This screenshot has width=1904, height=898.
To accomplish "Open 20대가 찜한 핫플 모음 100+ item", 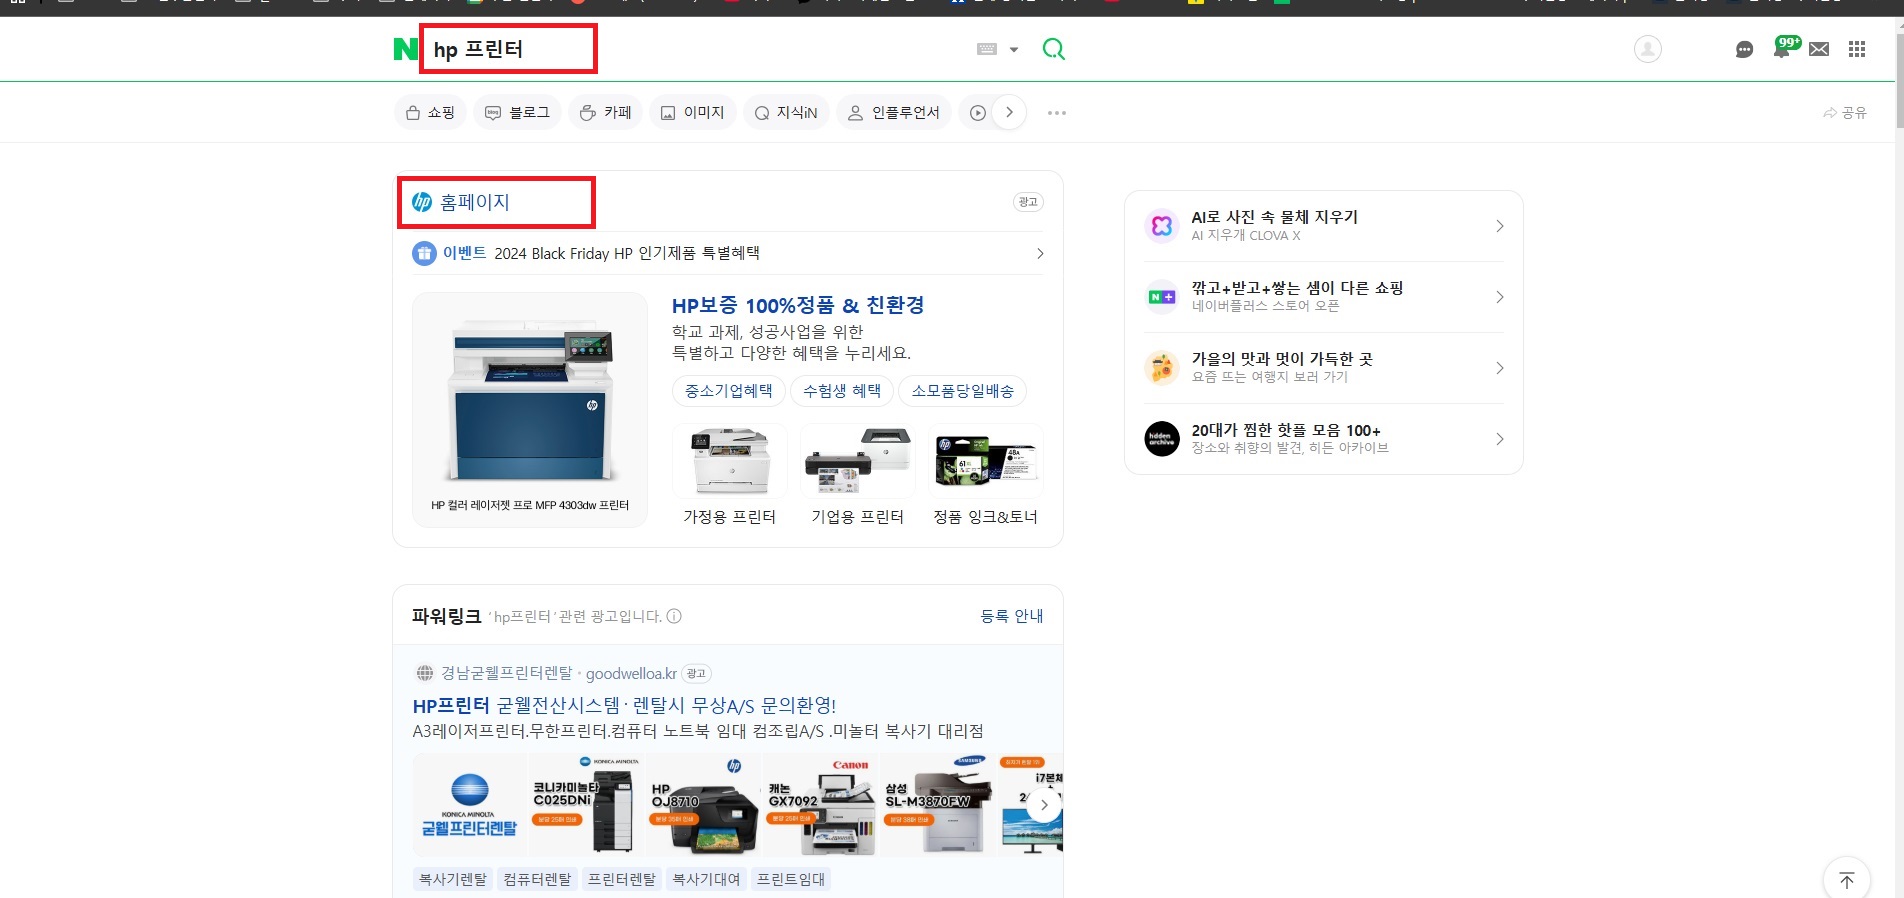I will [x=1286, y=430].
